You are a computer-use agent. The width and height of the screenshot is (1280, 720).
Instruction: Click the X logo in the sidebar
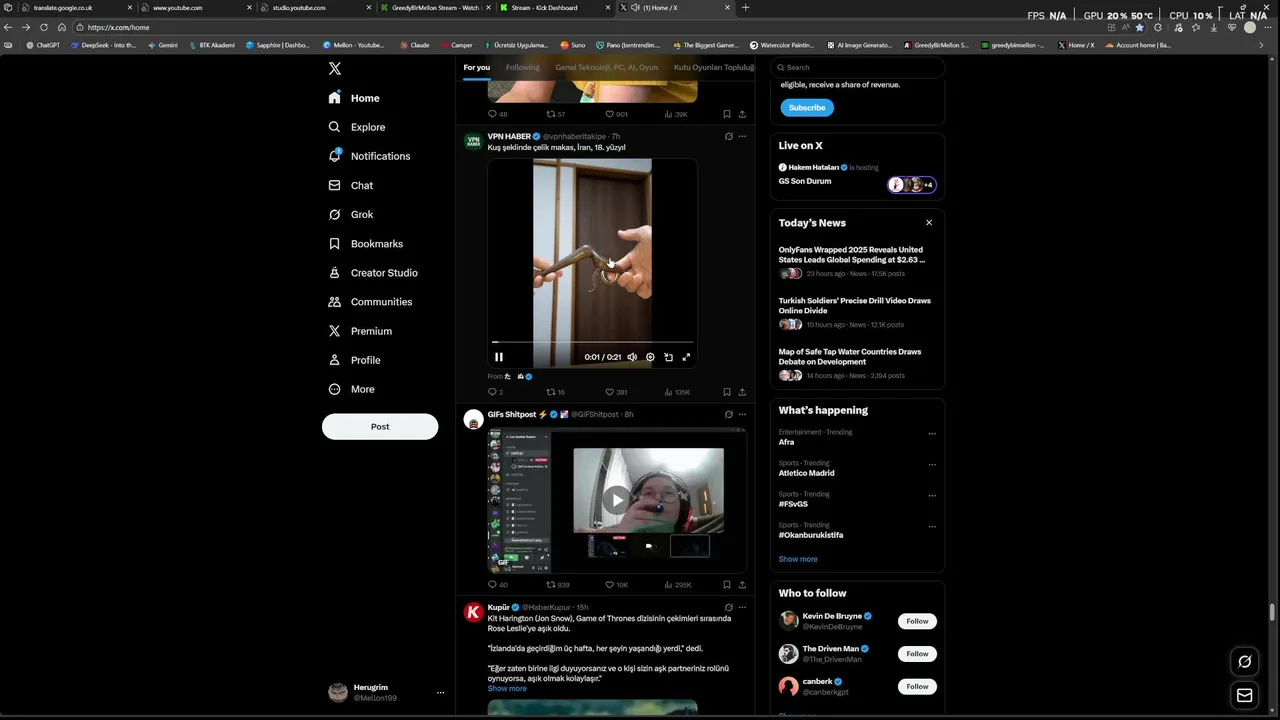pyautogui.click(x=335, y=69)
